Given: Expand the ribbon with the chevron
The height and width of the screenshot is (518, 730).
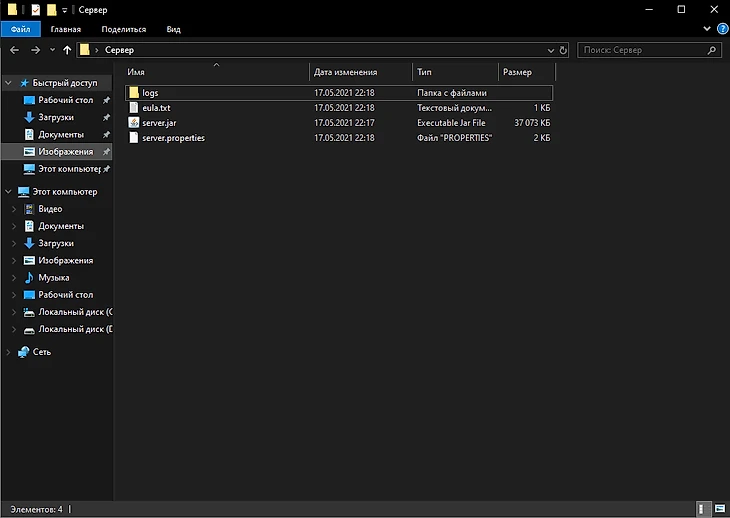Looking at the screenshot, I should coord(709,29).
